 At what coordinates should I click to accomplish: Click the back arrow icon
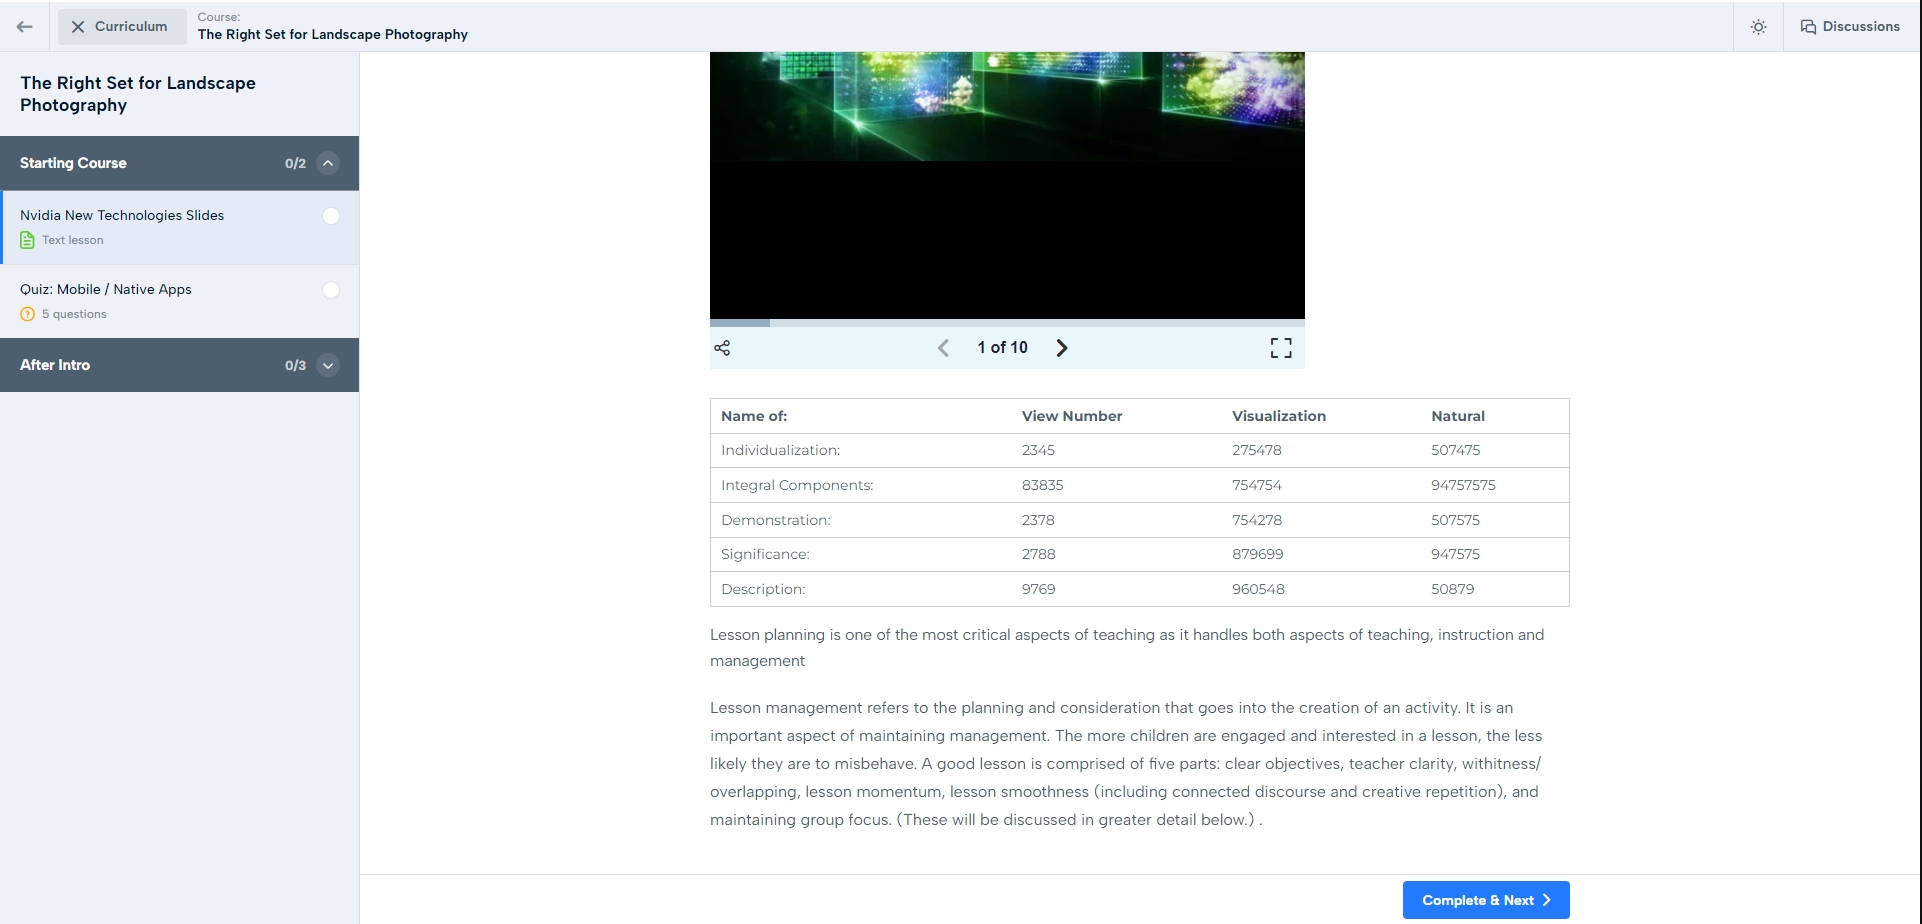[25, 27]
